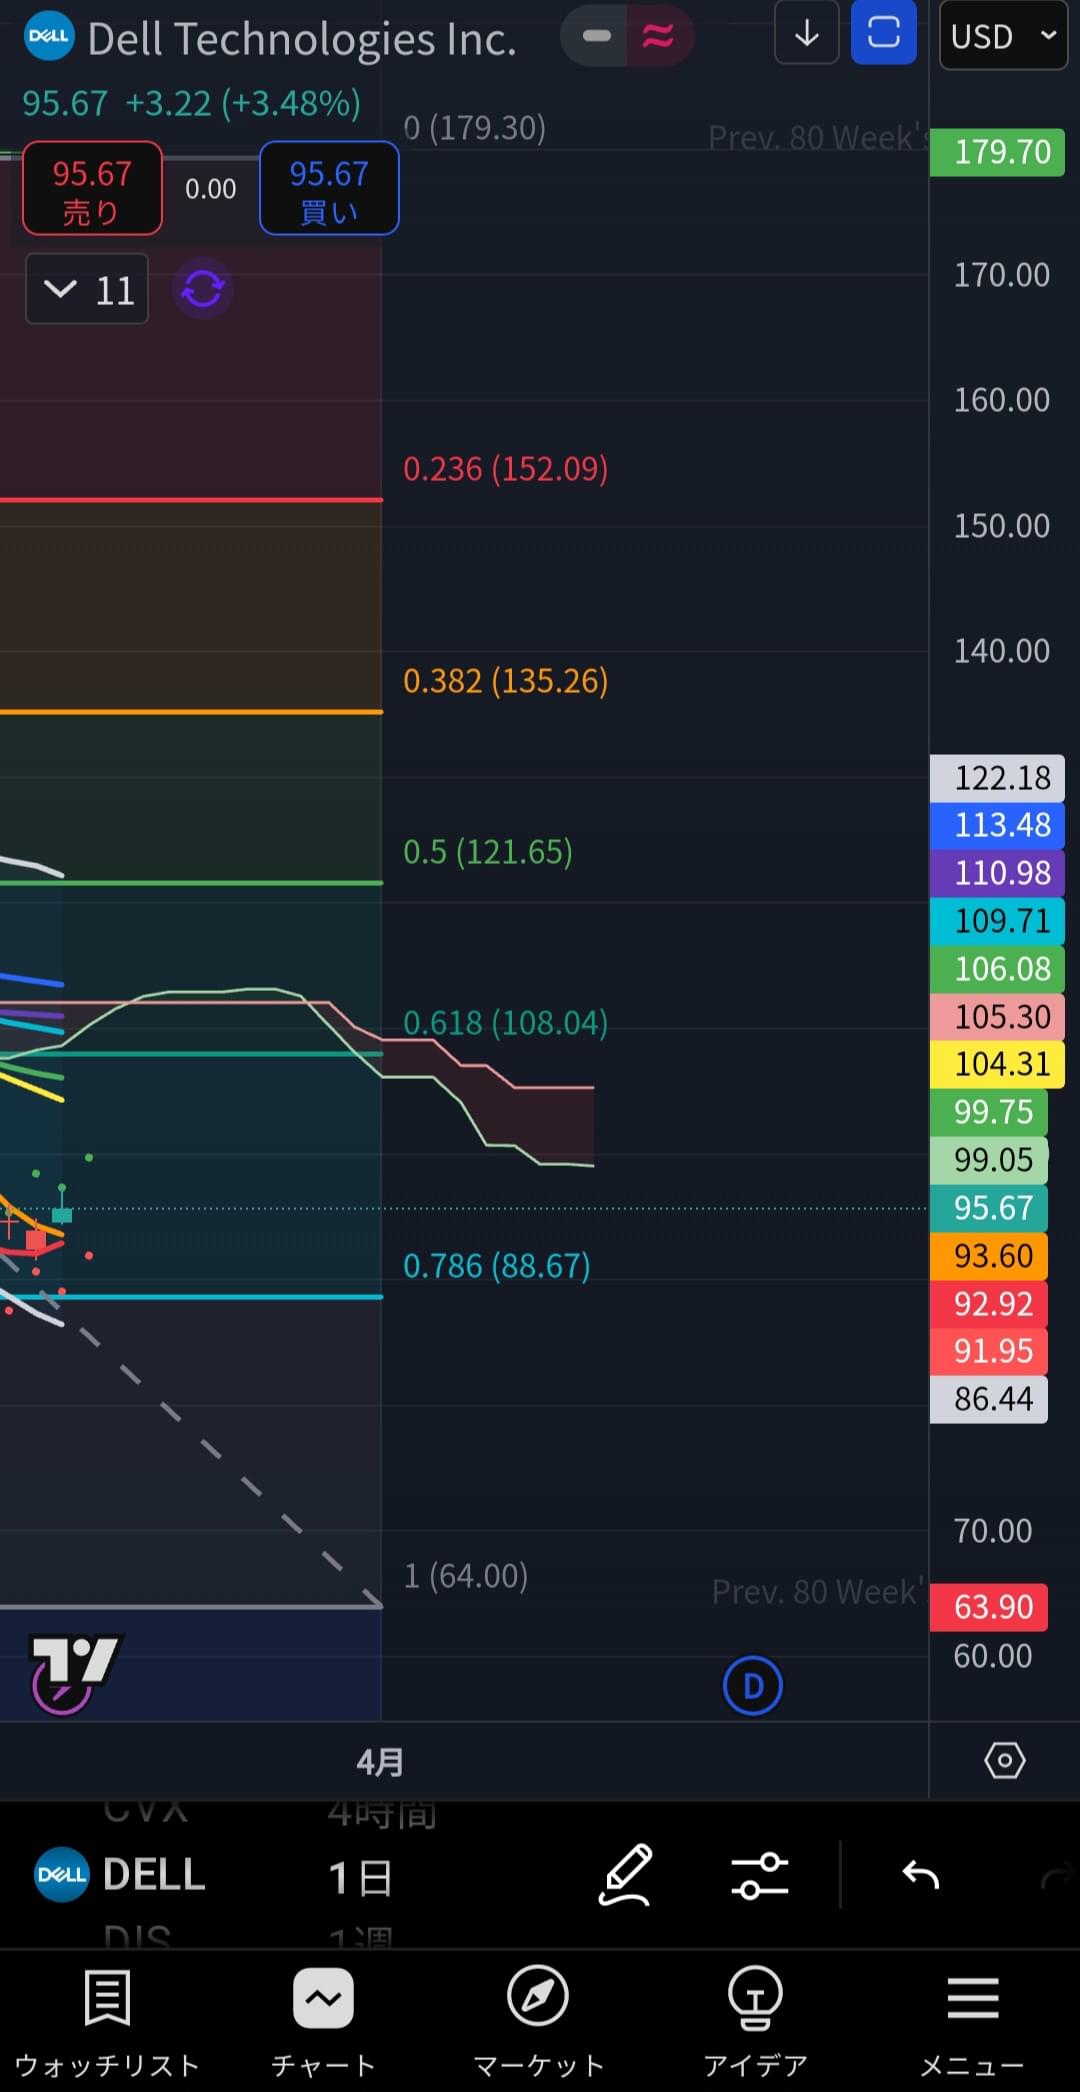The image size is (1080, 2092).
Task: Tap the light green 99.05 price label
Action: click(989, 1160)
